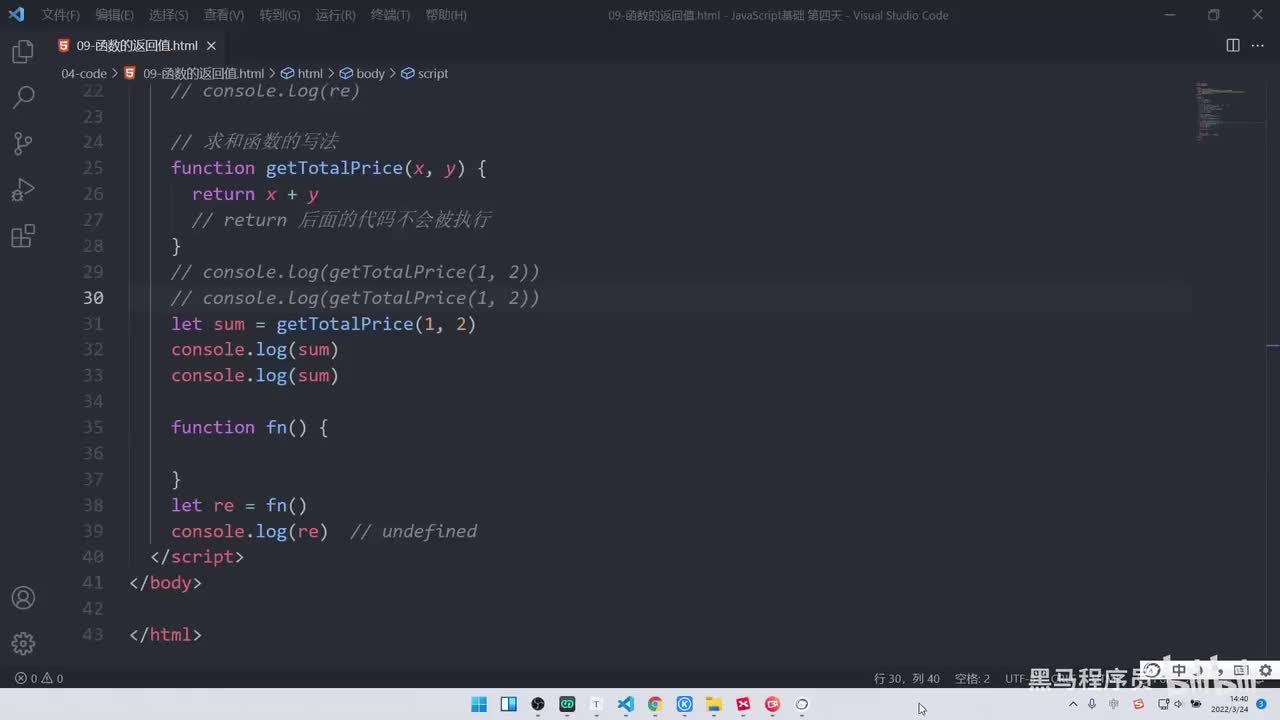The height and width of the screenshot is (720, 1280).
Task: Open the html breadcrumb symbol
Action: click(302, 73)
